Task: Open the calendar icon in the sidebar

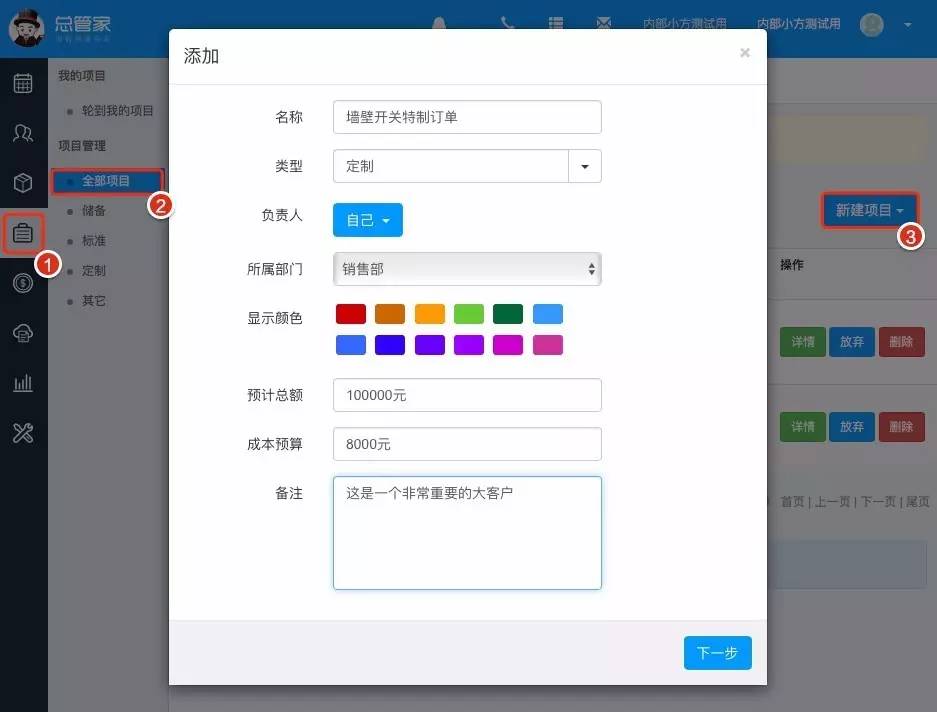Action: (x=23, y=84)
